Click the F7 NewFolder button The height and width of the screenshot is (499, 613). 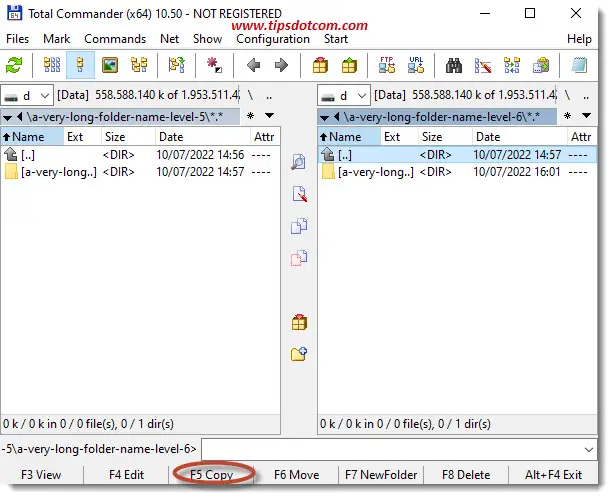(x=381, y=475)
